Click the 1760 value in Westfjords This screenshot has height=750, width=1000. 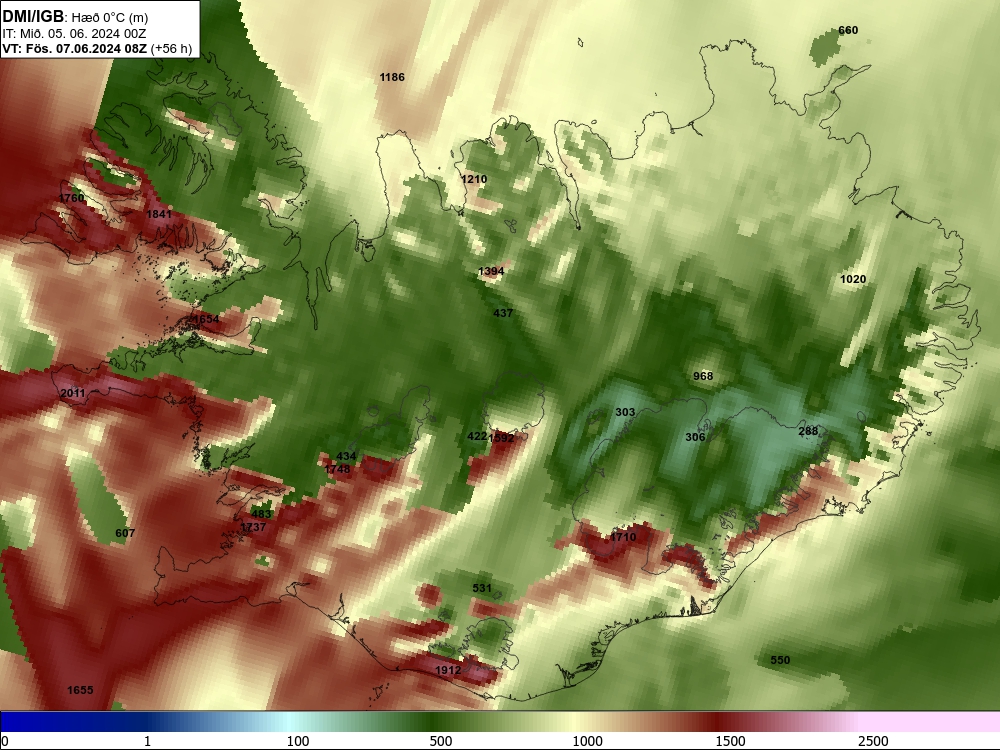coord(71,198)
